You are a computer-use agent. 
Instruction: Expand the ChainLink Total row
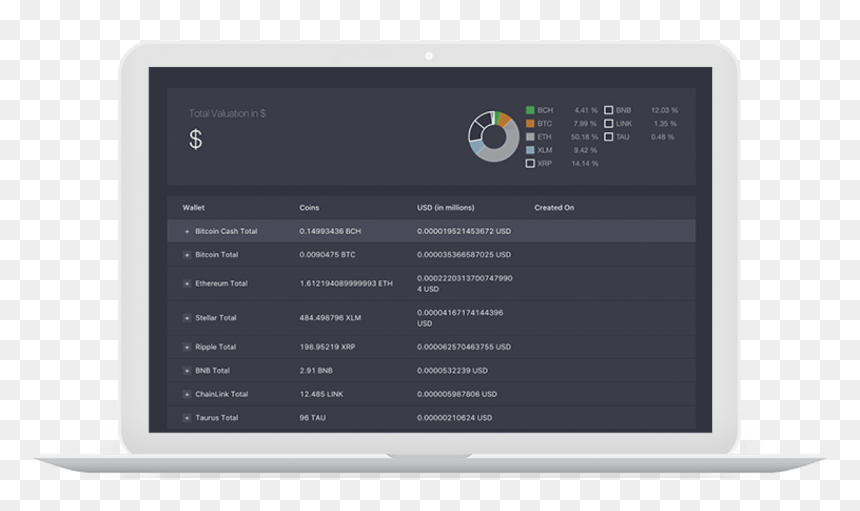(186, 394)
